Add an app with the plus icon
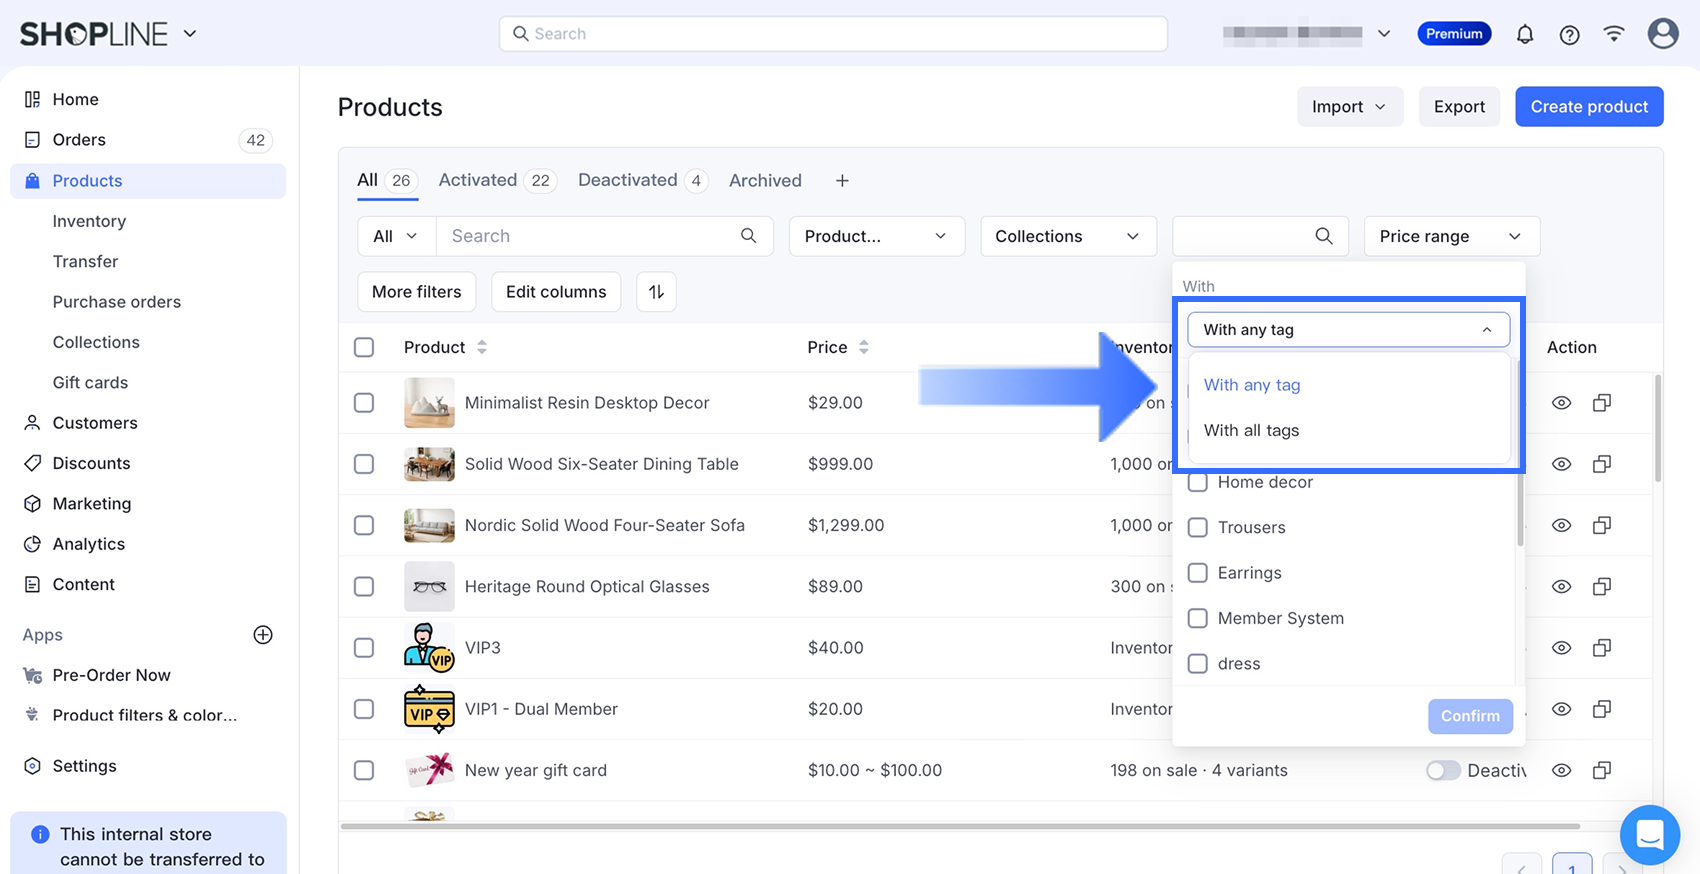 263,635
